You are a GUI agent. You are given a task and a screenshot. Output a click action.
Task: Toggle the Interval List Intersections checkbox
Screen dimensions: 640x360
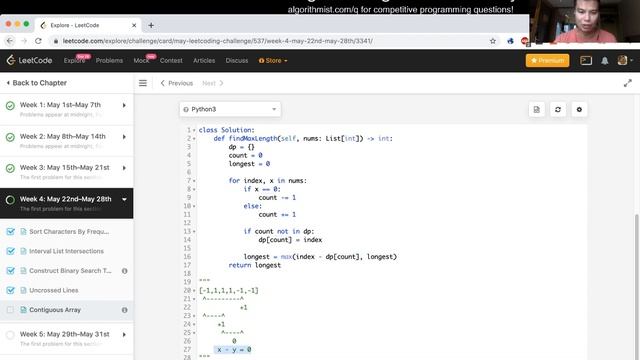pyautogui.click(x=10, y=251)
